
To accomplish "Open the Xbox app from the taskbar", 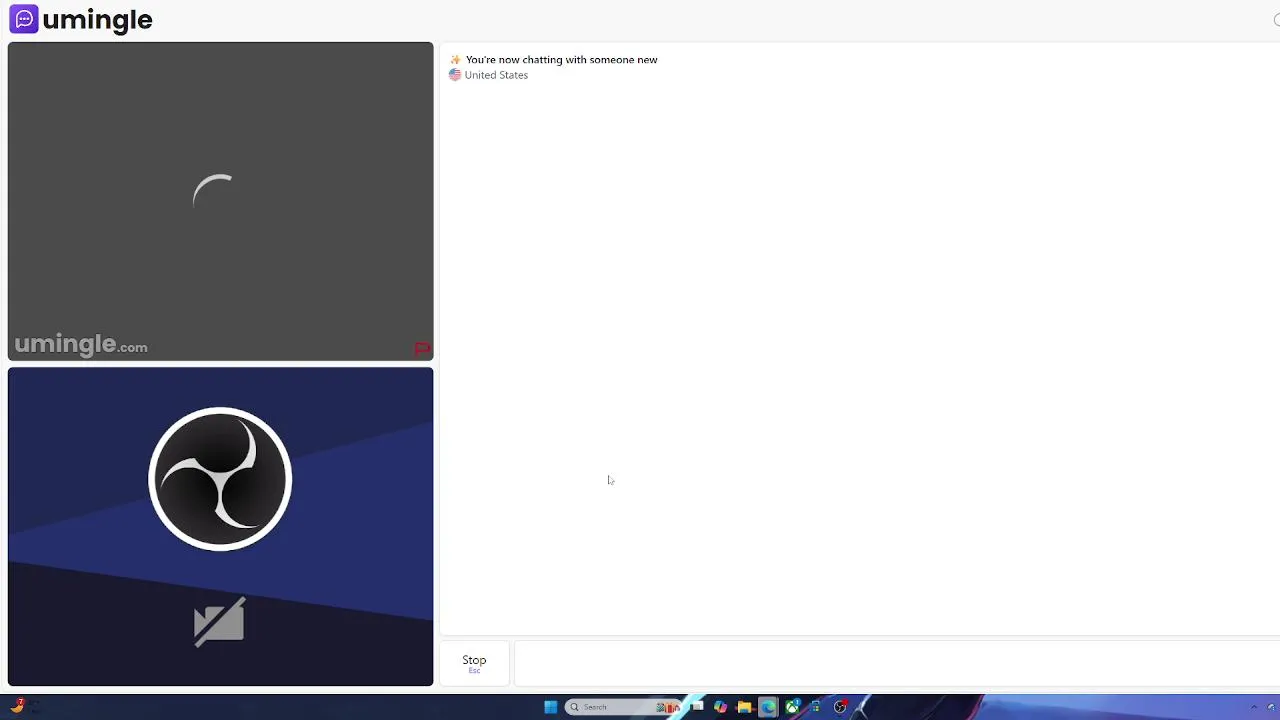I will [792, 707].
